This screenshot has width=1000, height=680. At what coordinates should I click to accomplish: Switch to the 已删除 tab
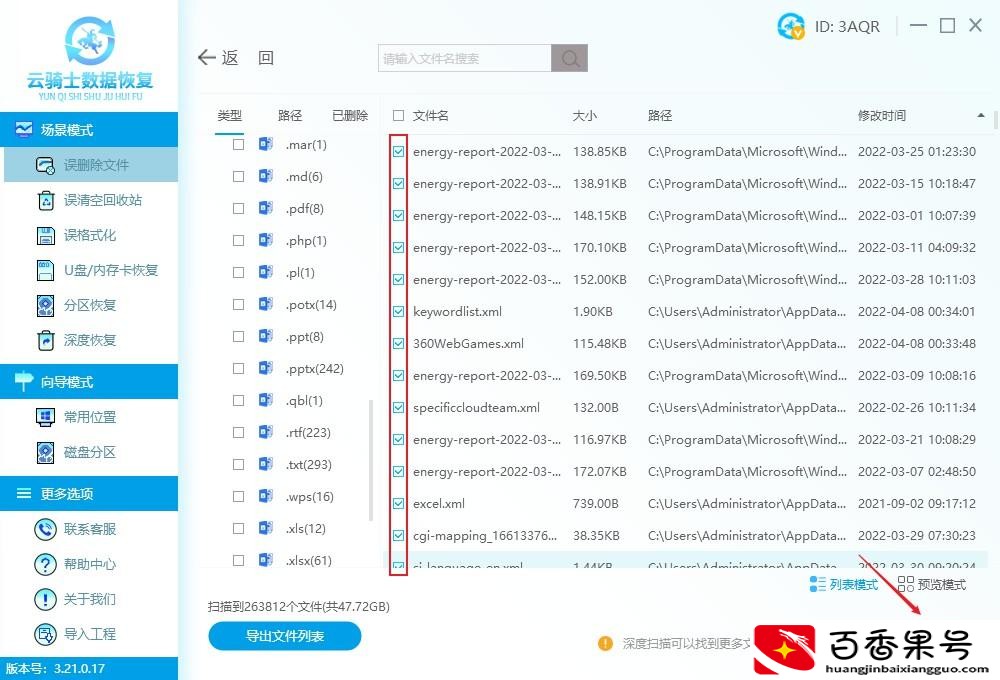pos(350,115)
